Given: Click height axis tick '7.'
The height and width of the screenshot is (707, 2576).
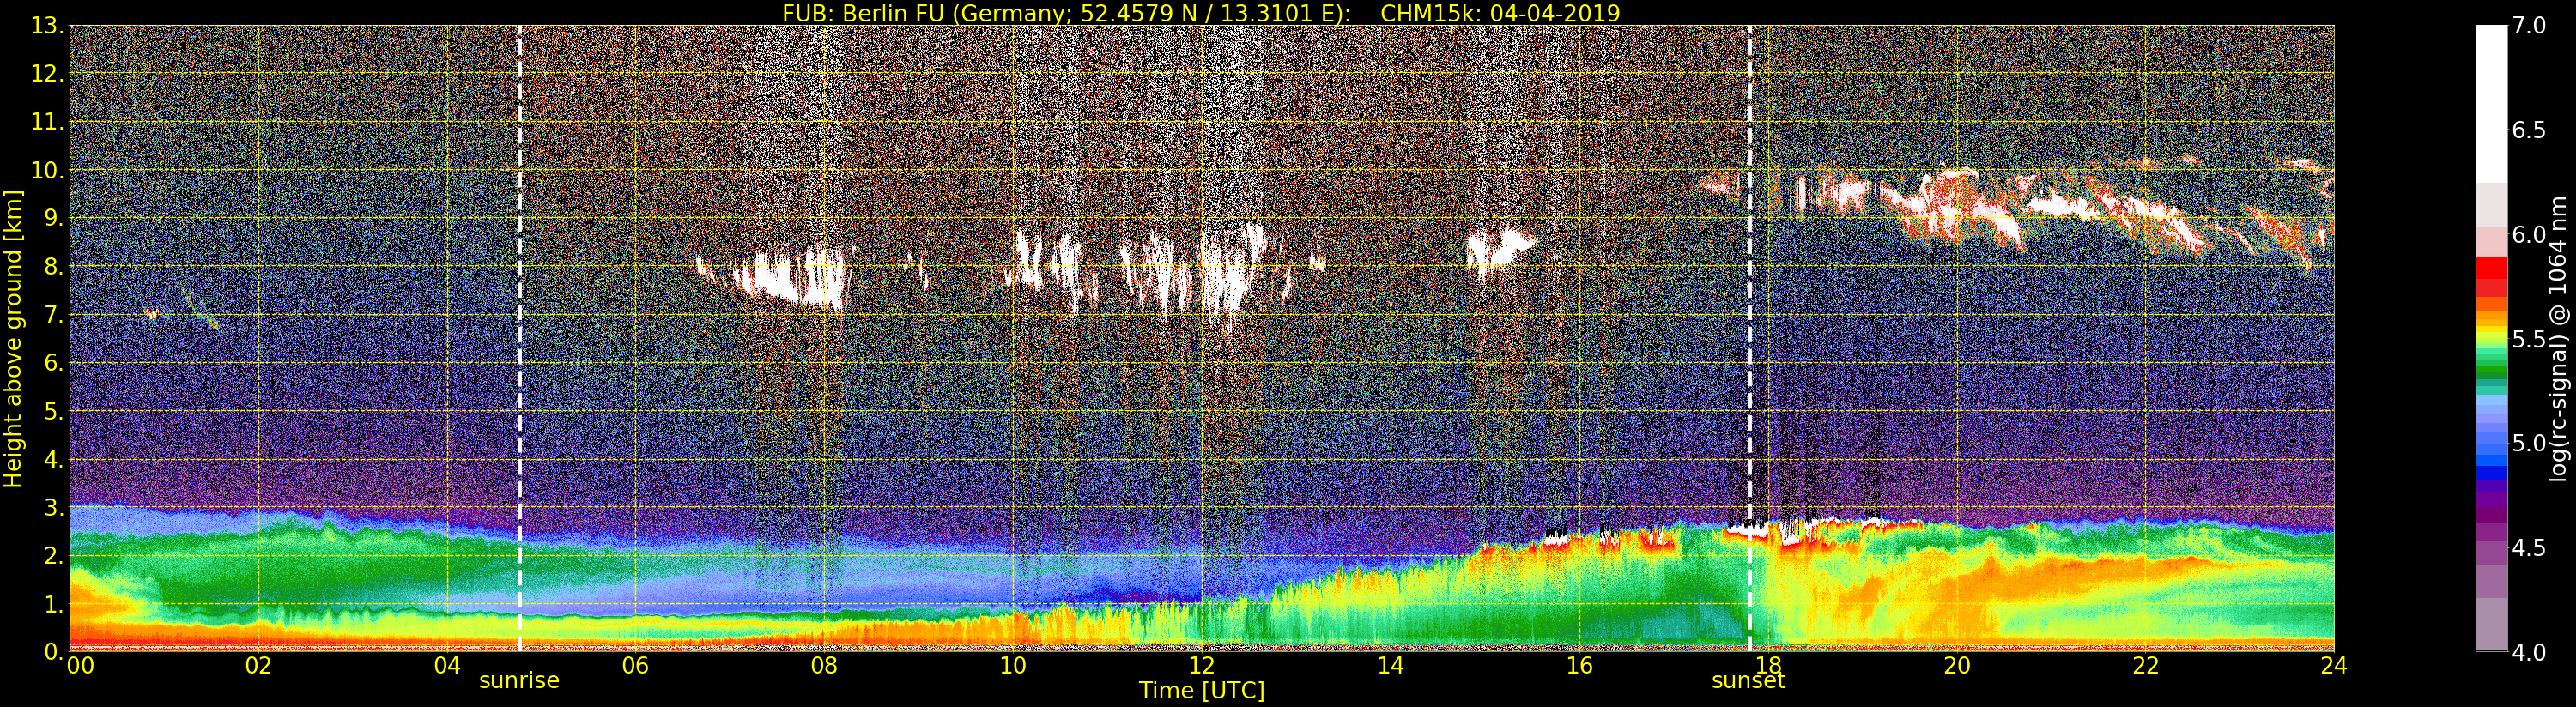Looking at the screenshot, I should pyautogui.click(x=53, y=315).
